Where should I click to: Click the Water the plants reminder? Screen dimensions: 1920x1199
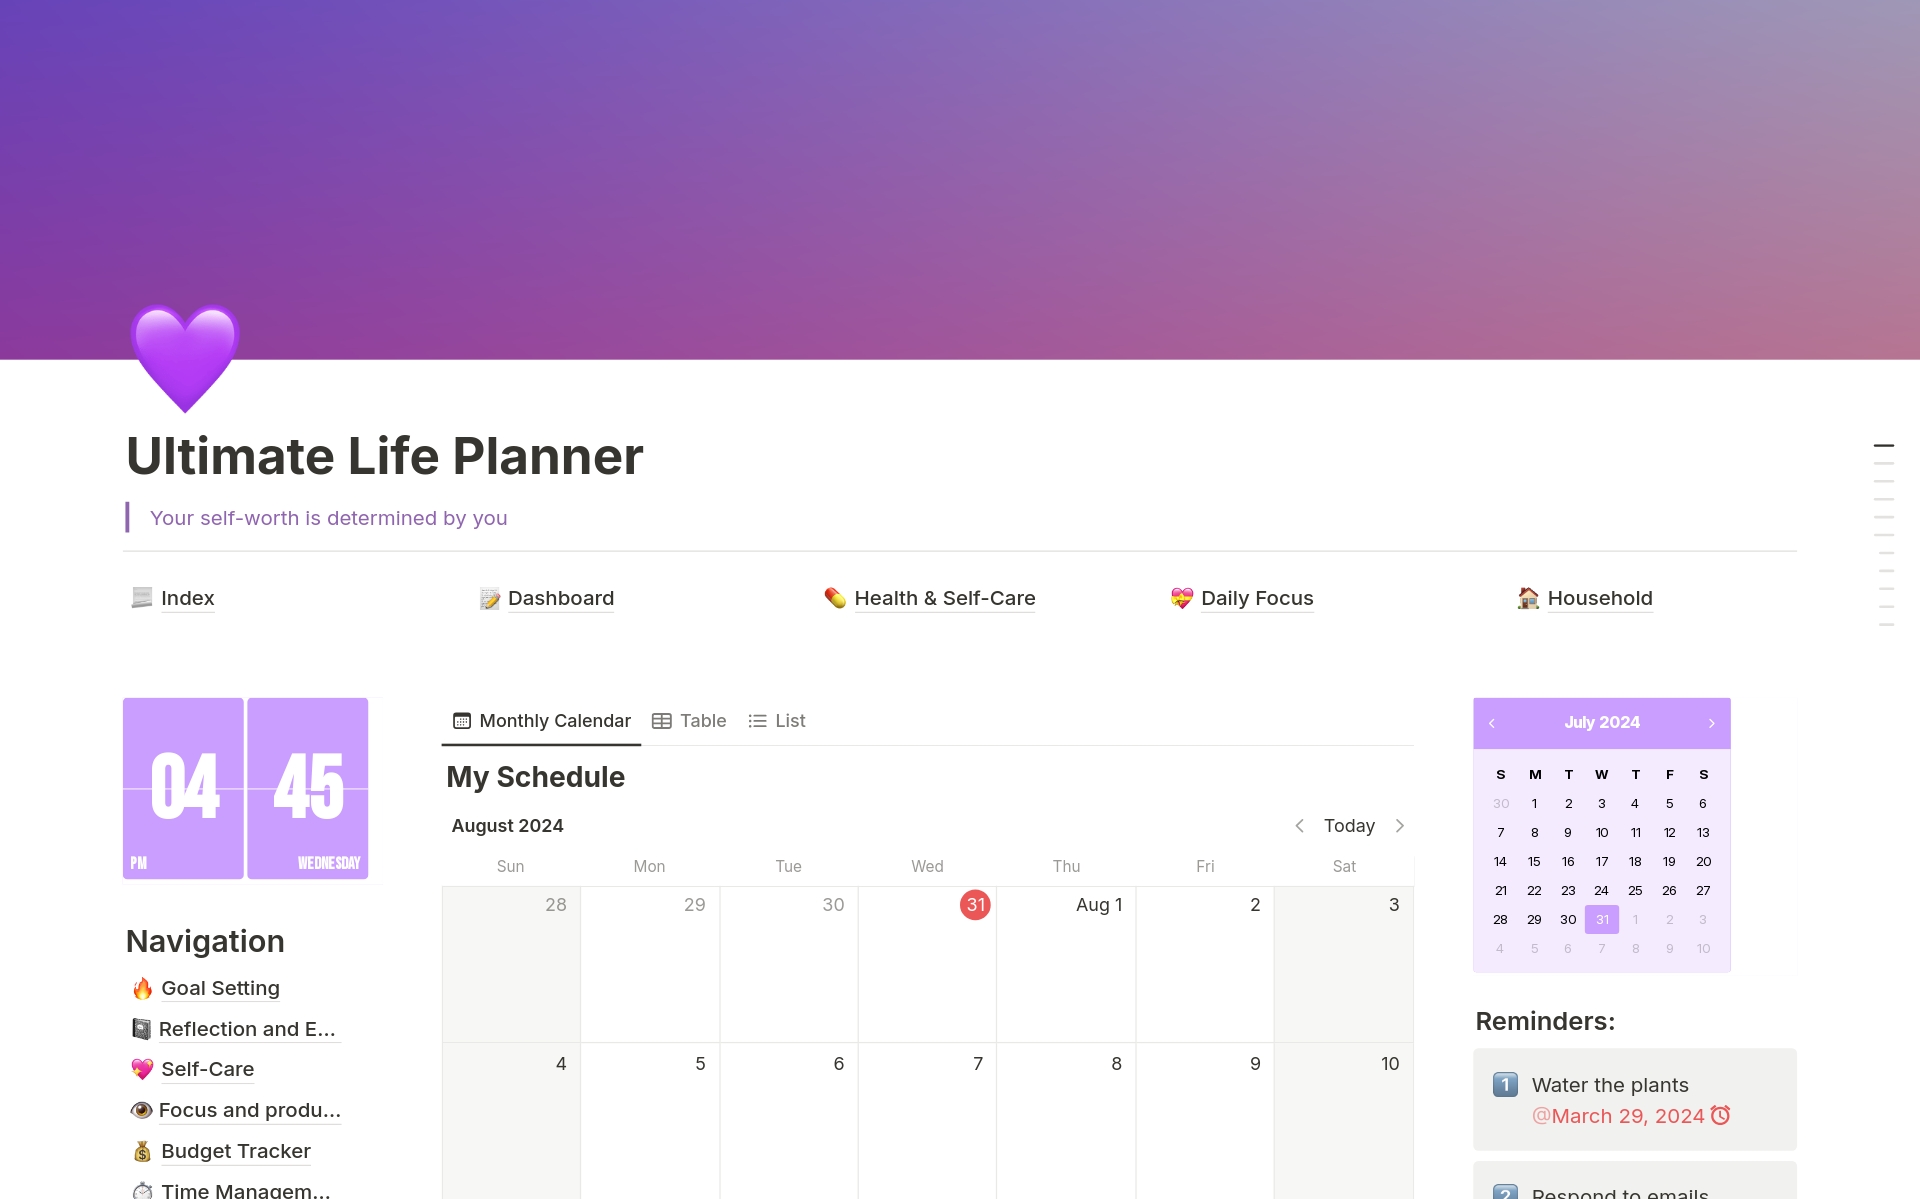1613,1084
